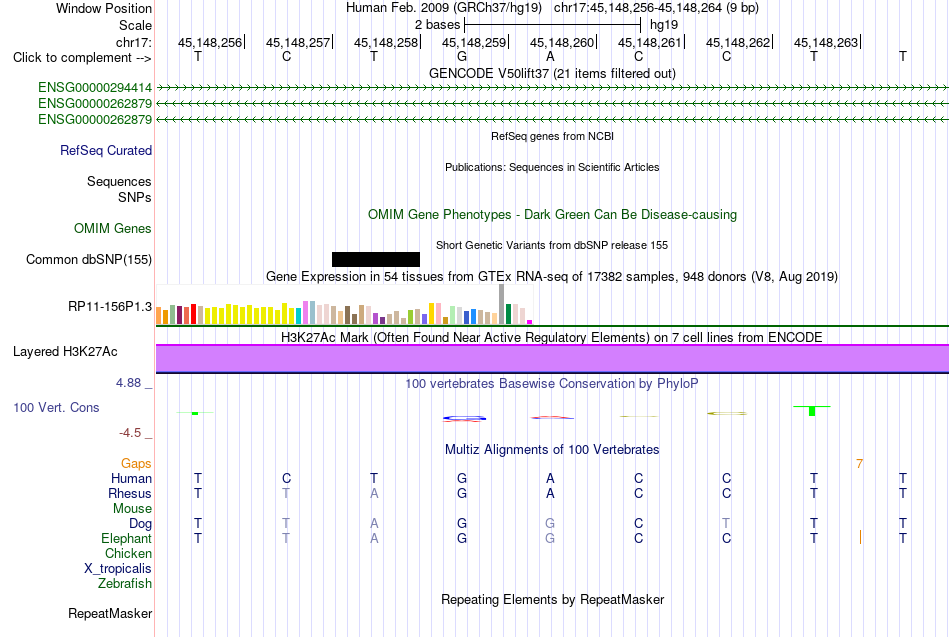Viewport: 950px width, 637px height.
Task: Click position label 45,148,261 on ruler
Action: point(649,42)
